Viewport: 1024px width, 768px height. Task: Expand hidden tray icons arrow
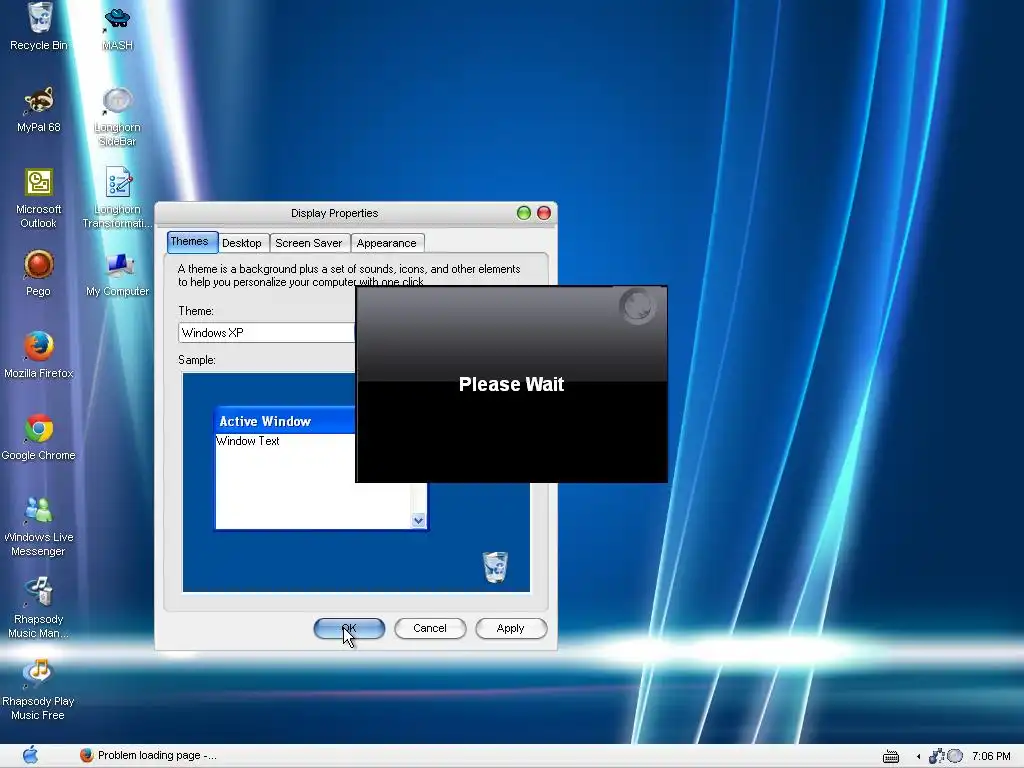click(918, 757)
